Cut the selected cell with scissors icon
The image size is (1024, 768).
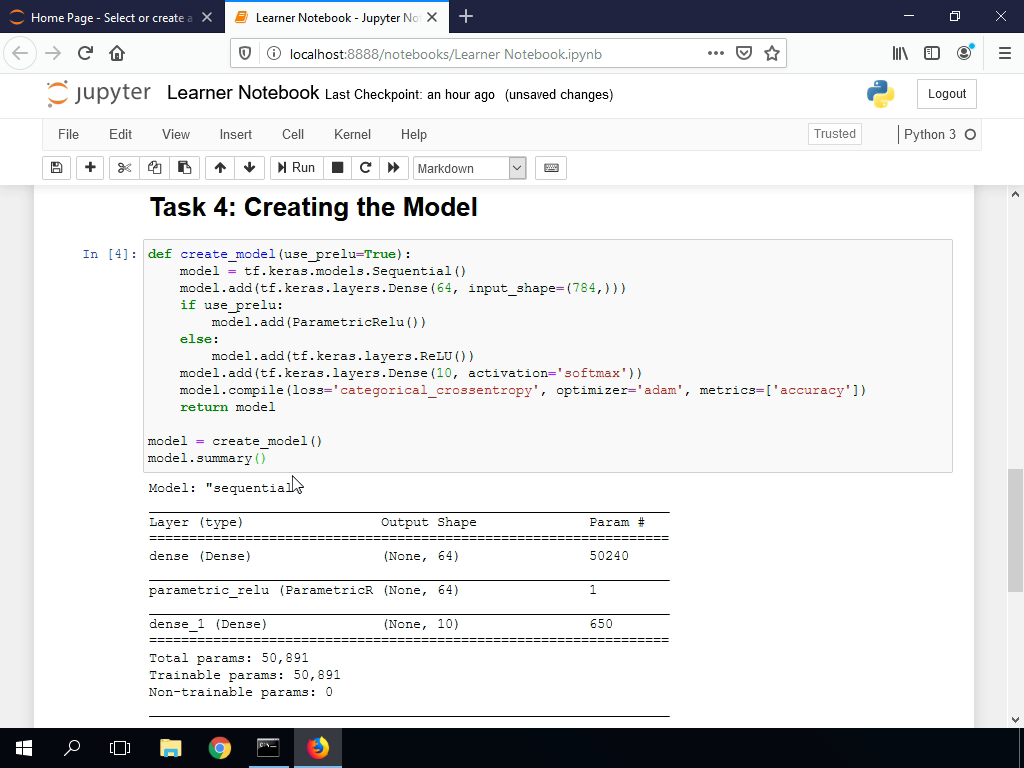click(x=124, y=168)
